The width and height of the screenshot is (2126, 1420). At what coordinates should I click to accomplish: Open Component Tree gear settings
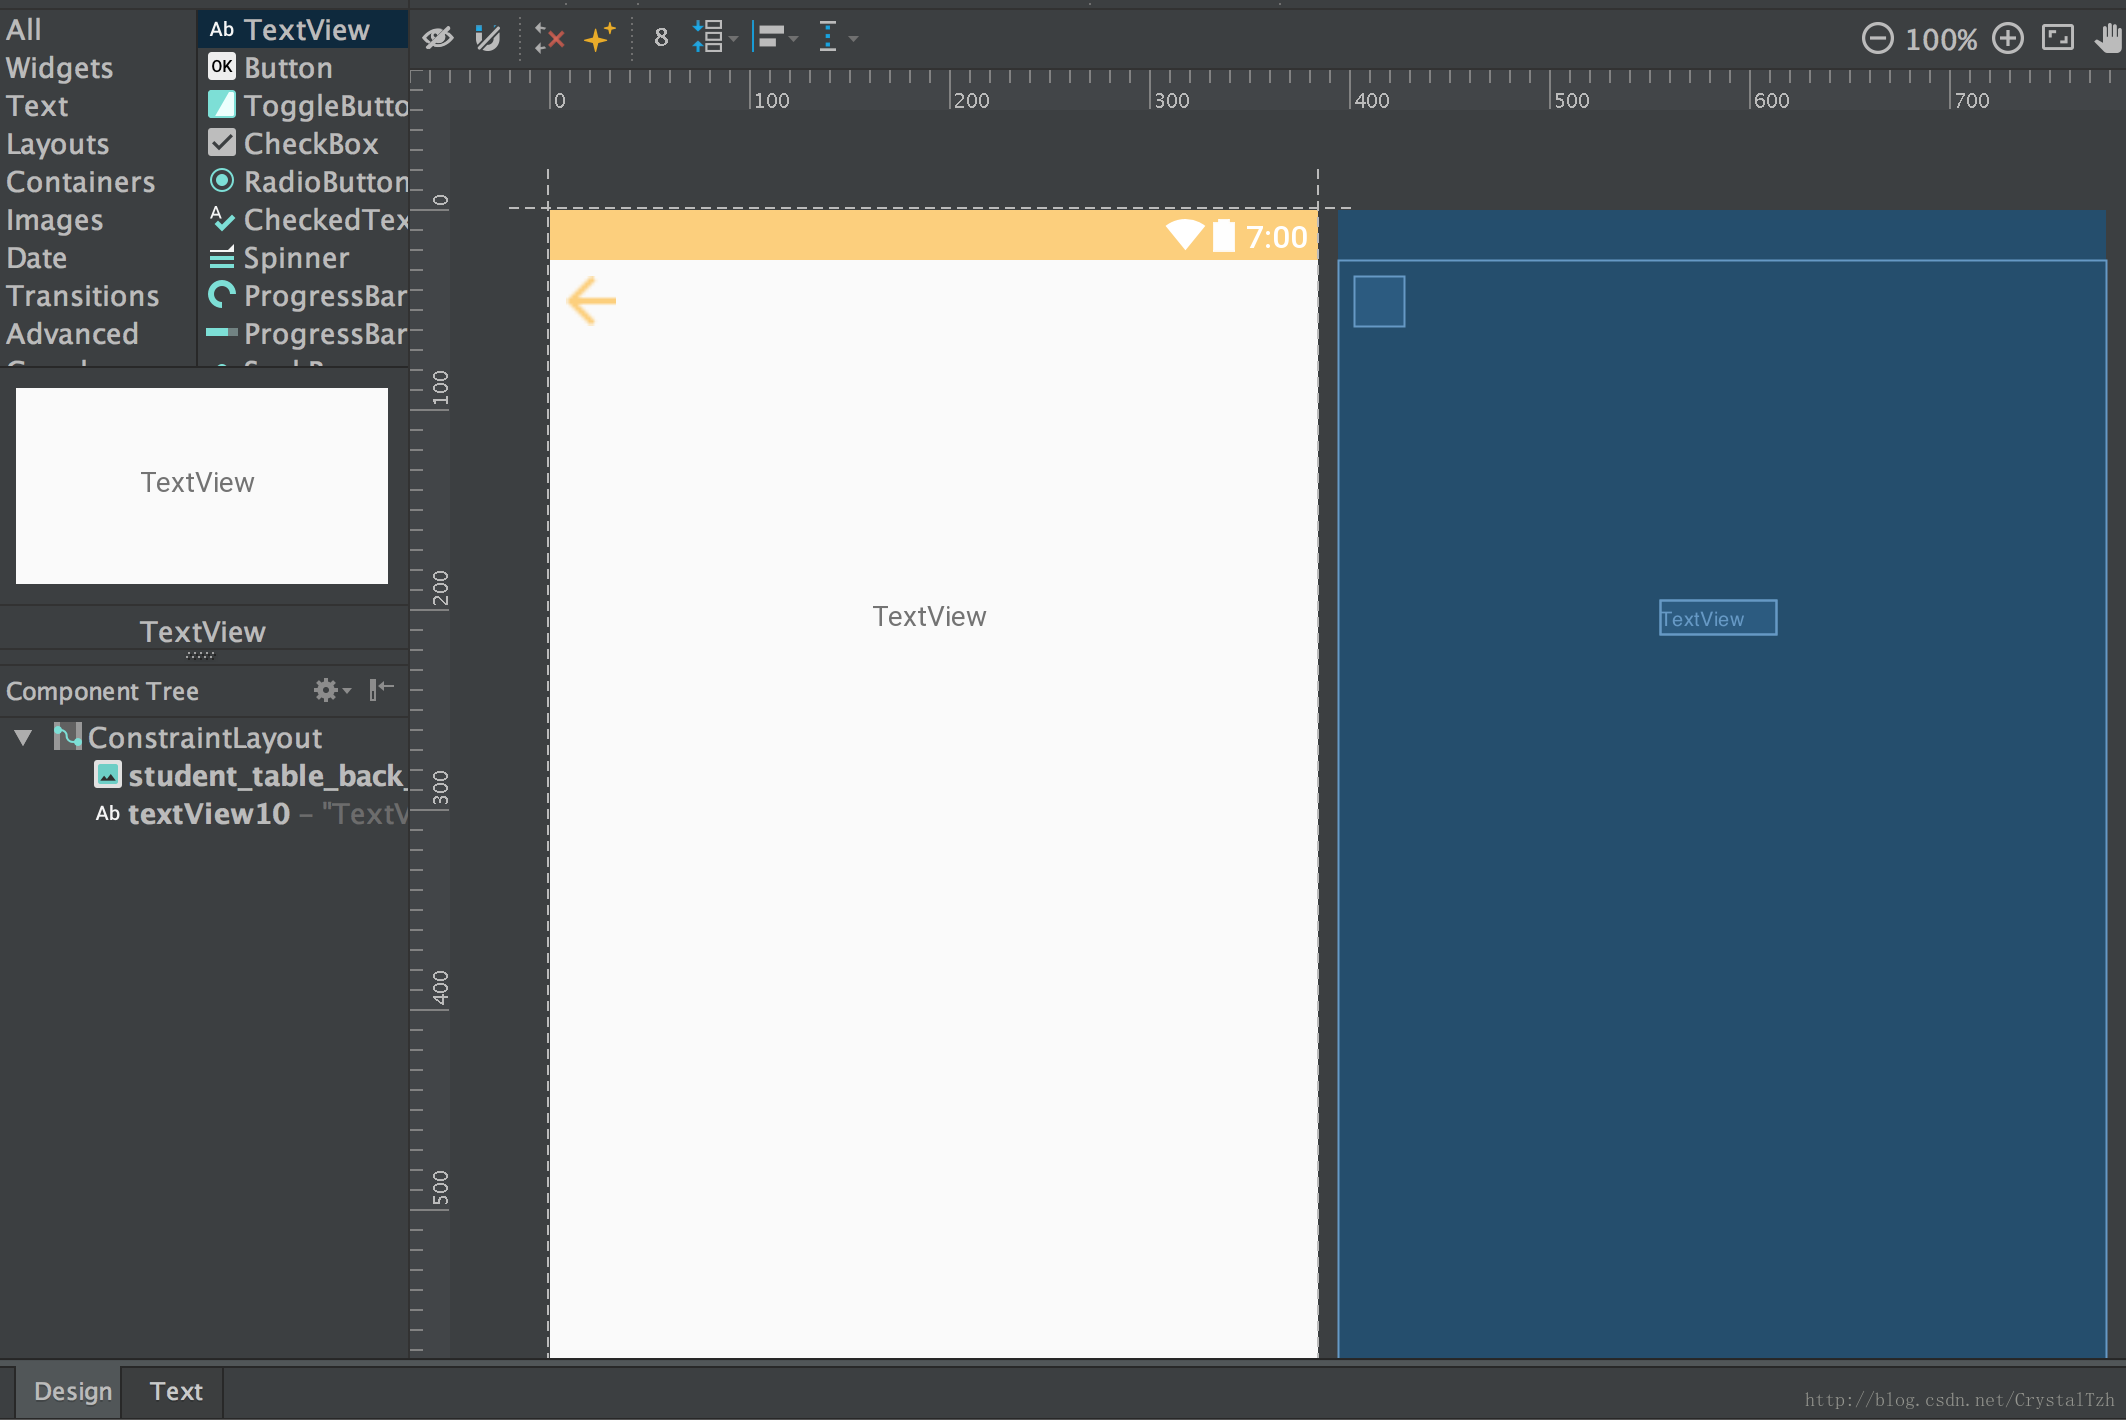click(332, 690)
